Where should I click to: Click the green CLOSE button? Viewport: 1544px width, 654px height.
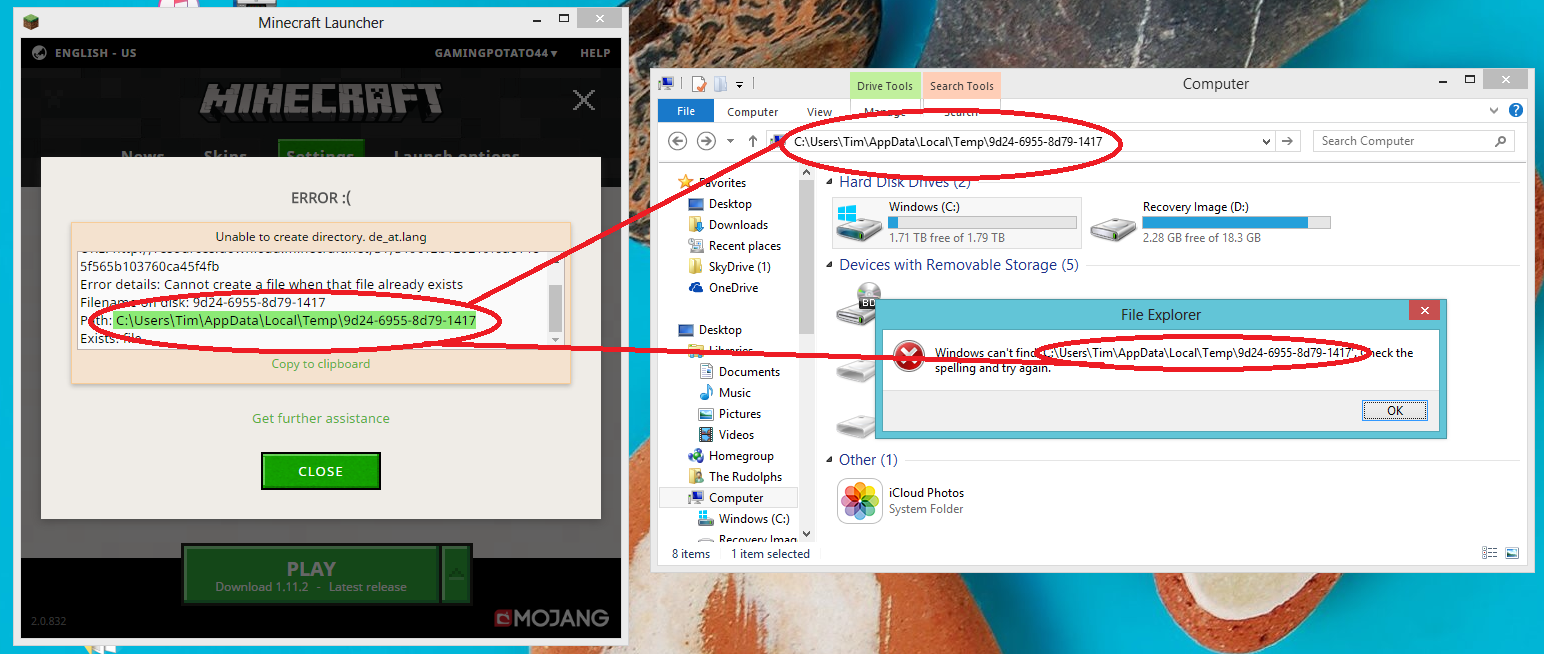[321, 471]
